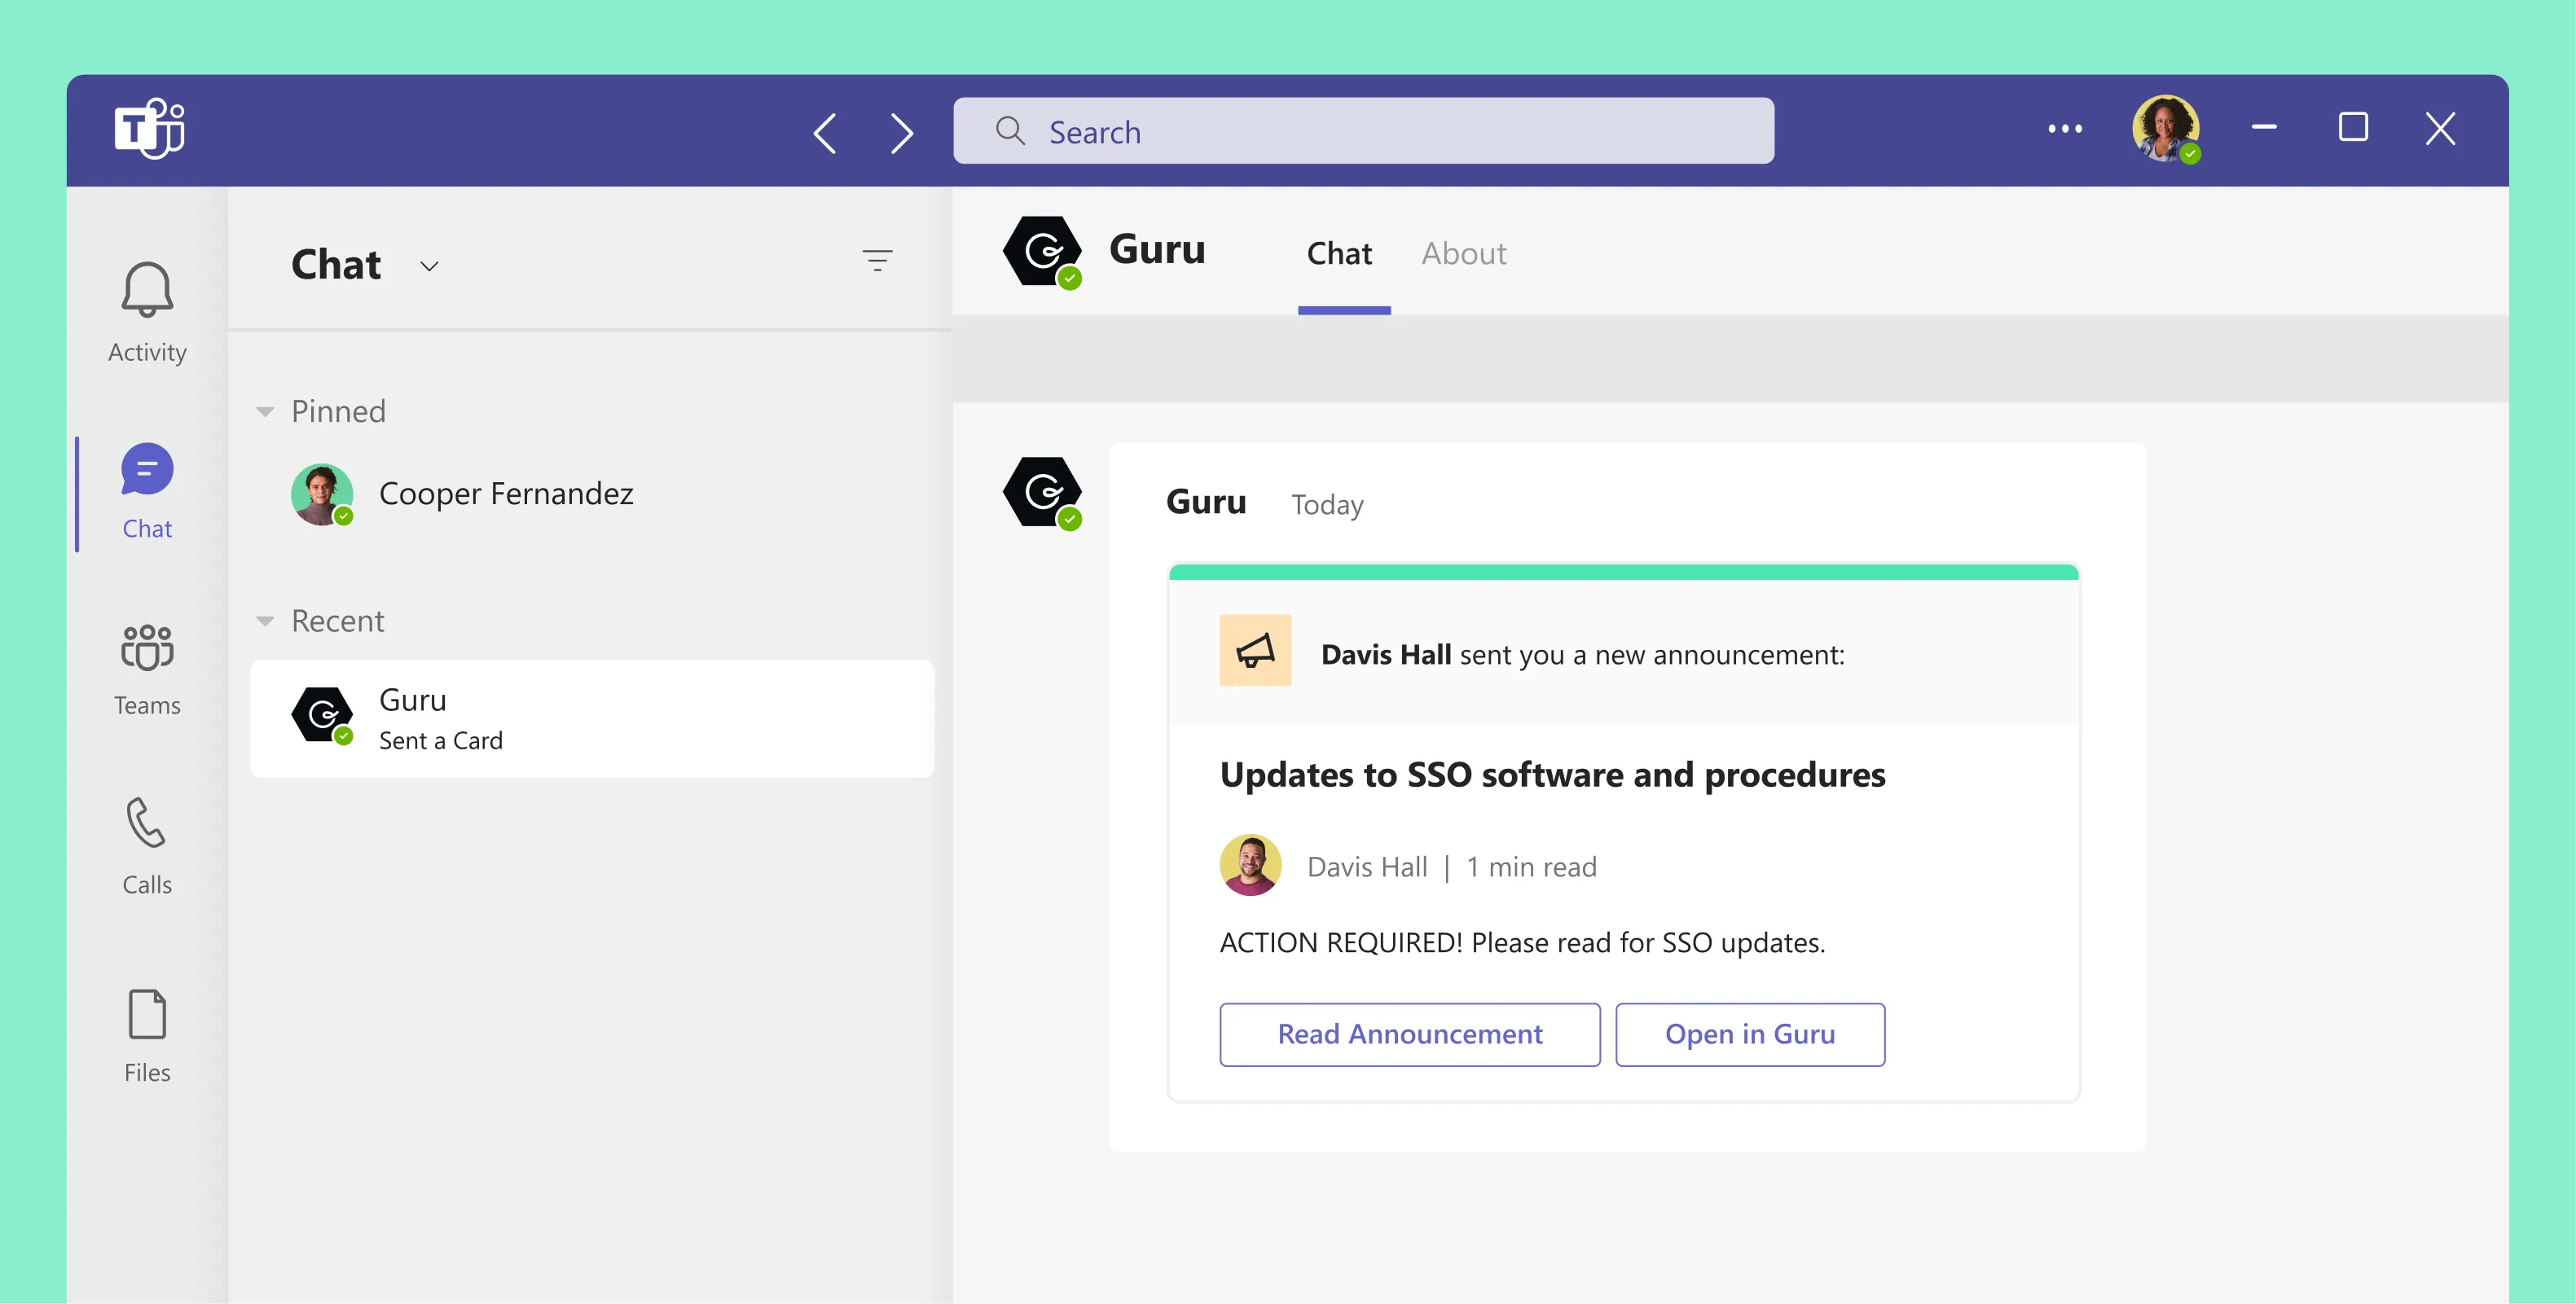Click the Guru bot hexagon avatar

1042,251
